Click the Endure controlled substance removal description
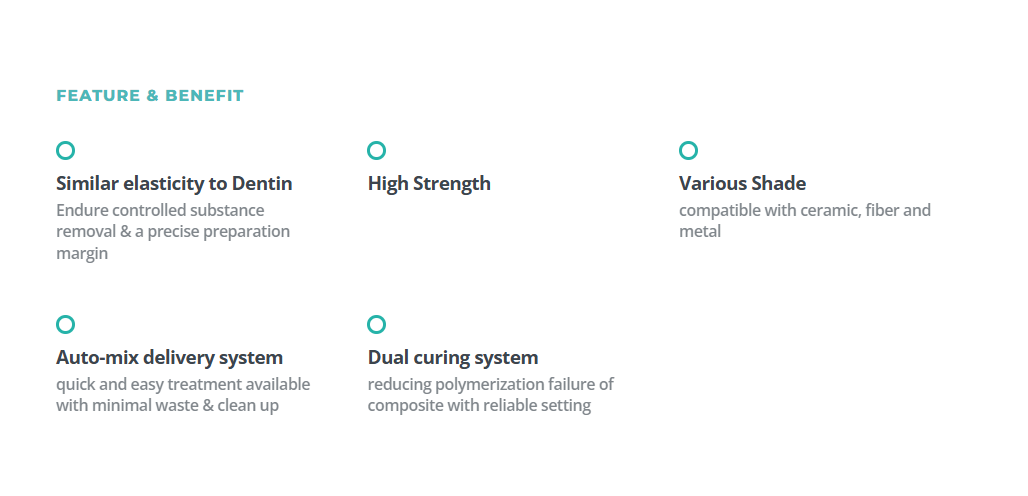1028x496 pixels. (173, 231)
